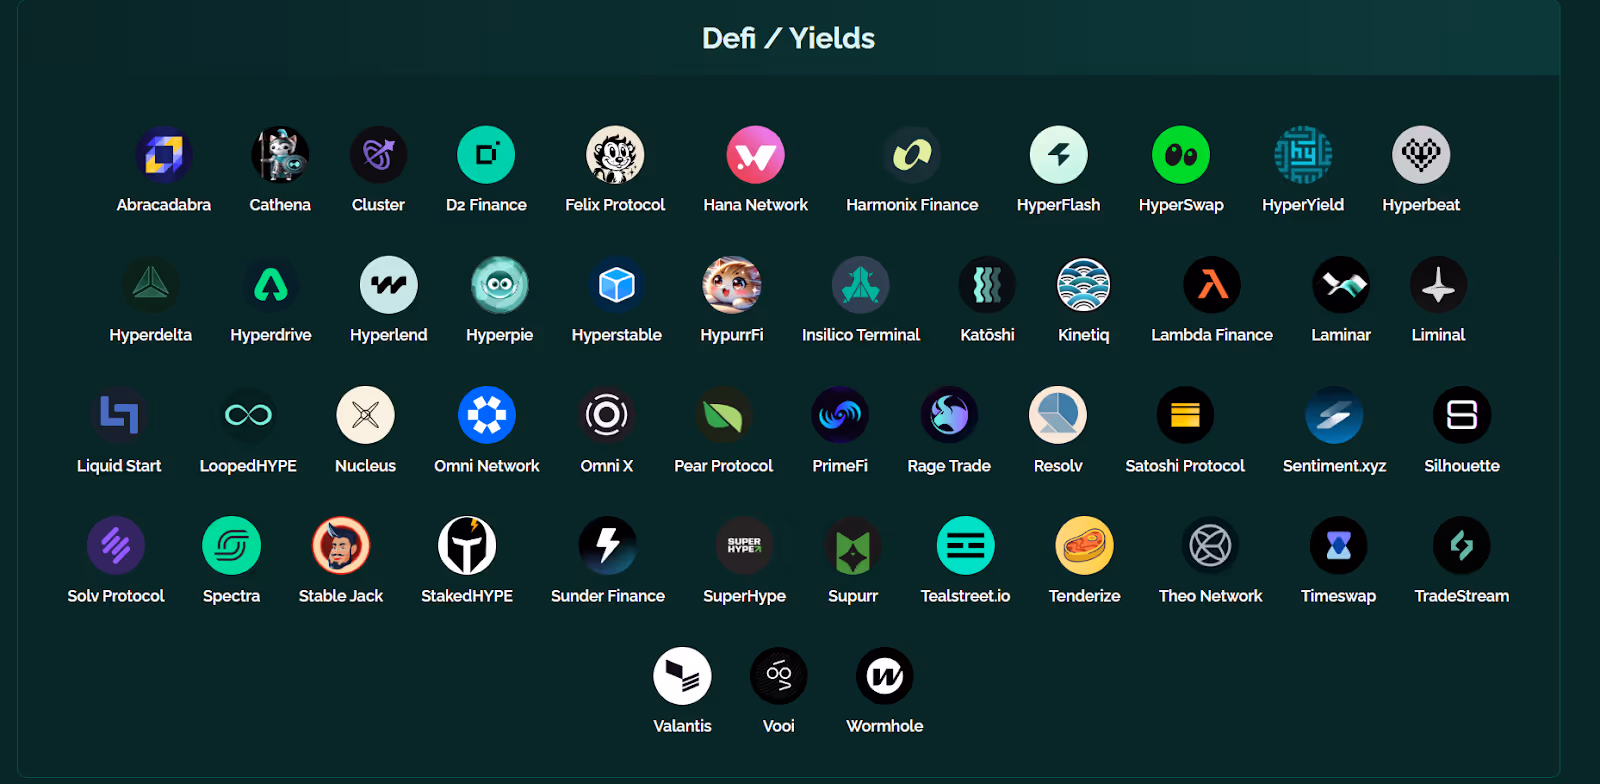The height and width of the screenshot is (784, 1600).
Task: Click the Satoshi Protocol yellow icon
Action: (x=1185, y=415)
